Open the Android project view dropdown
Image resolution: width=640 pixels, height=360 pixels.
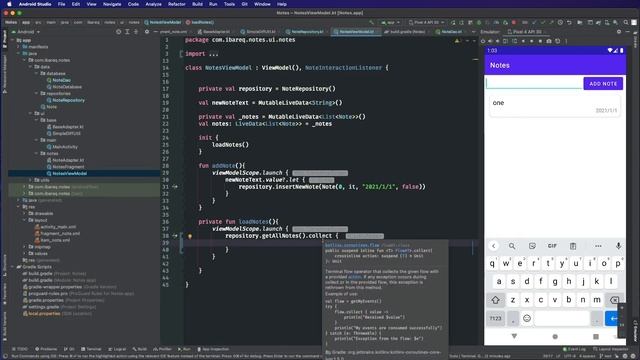pyautogui.click(x=27, y=31)
